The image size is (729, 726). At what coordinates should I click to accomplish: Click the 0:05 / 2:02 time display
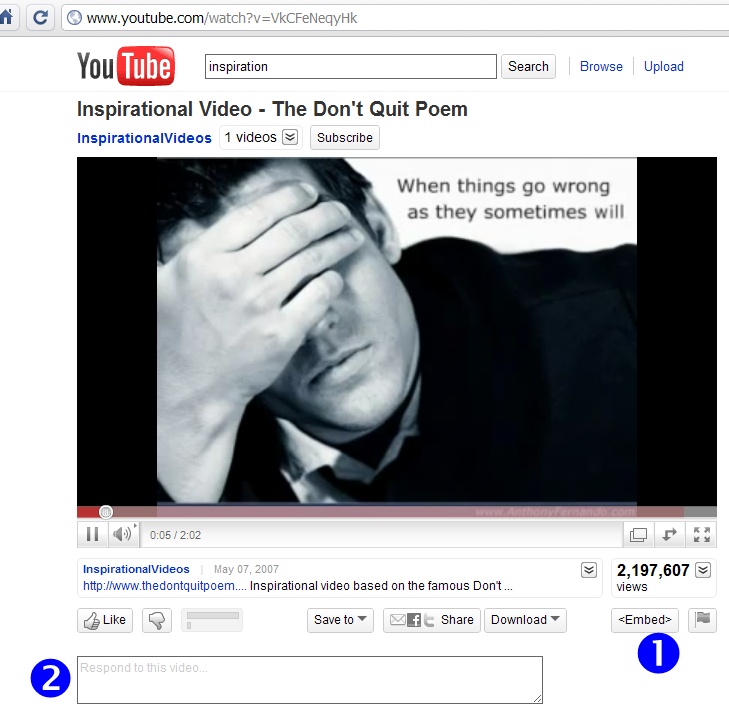pyautogui.click(x=175, y=535)
